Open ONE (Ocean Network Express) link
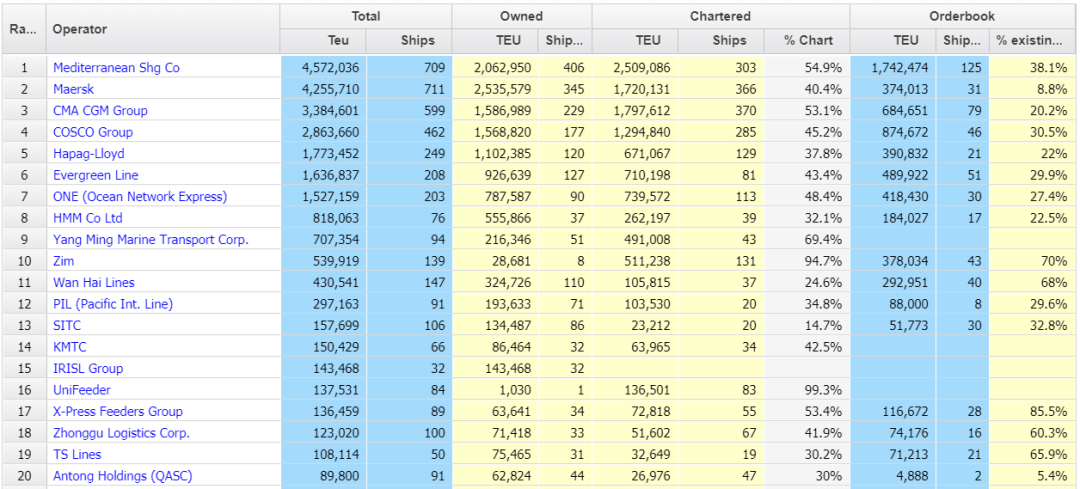1080x489 pixels. 139,197
